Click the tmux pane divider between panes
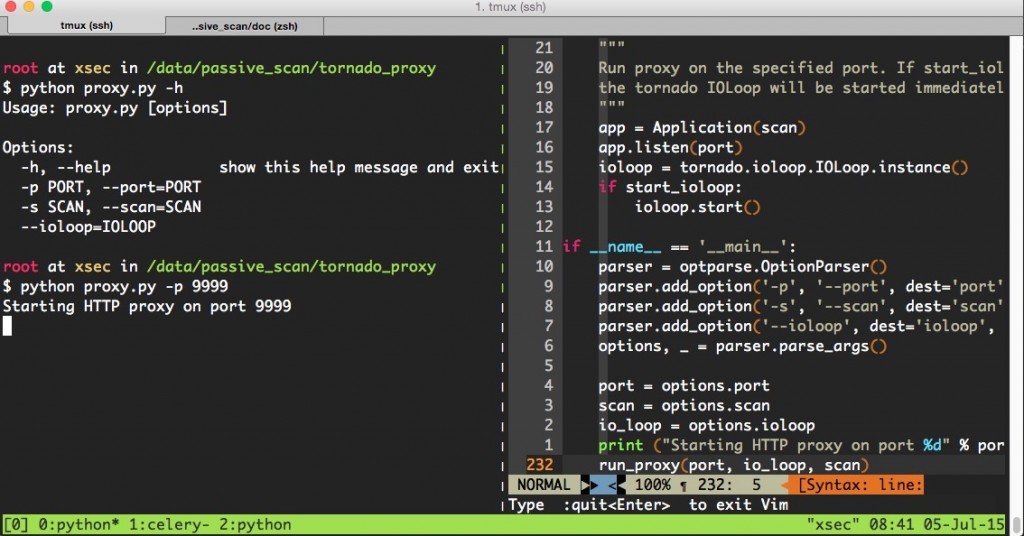This screenshot has height=536, width=1024. (502, 274)
